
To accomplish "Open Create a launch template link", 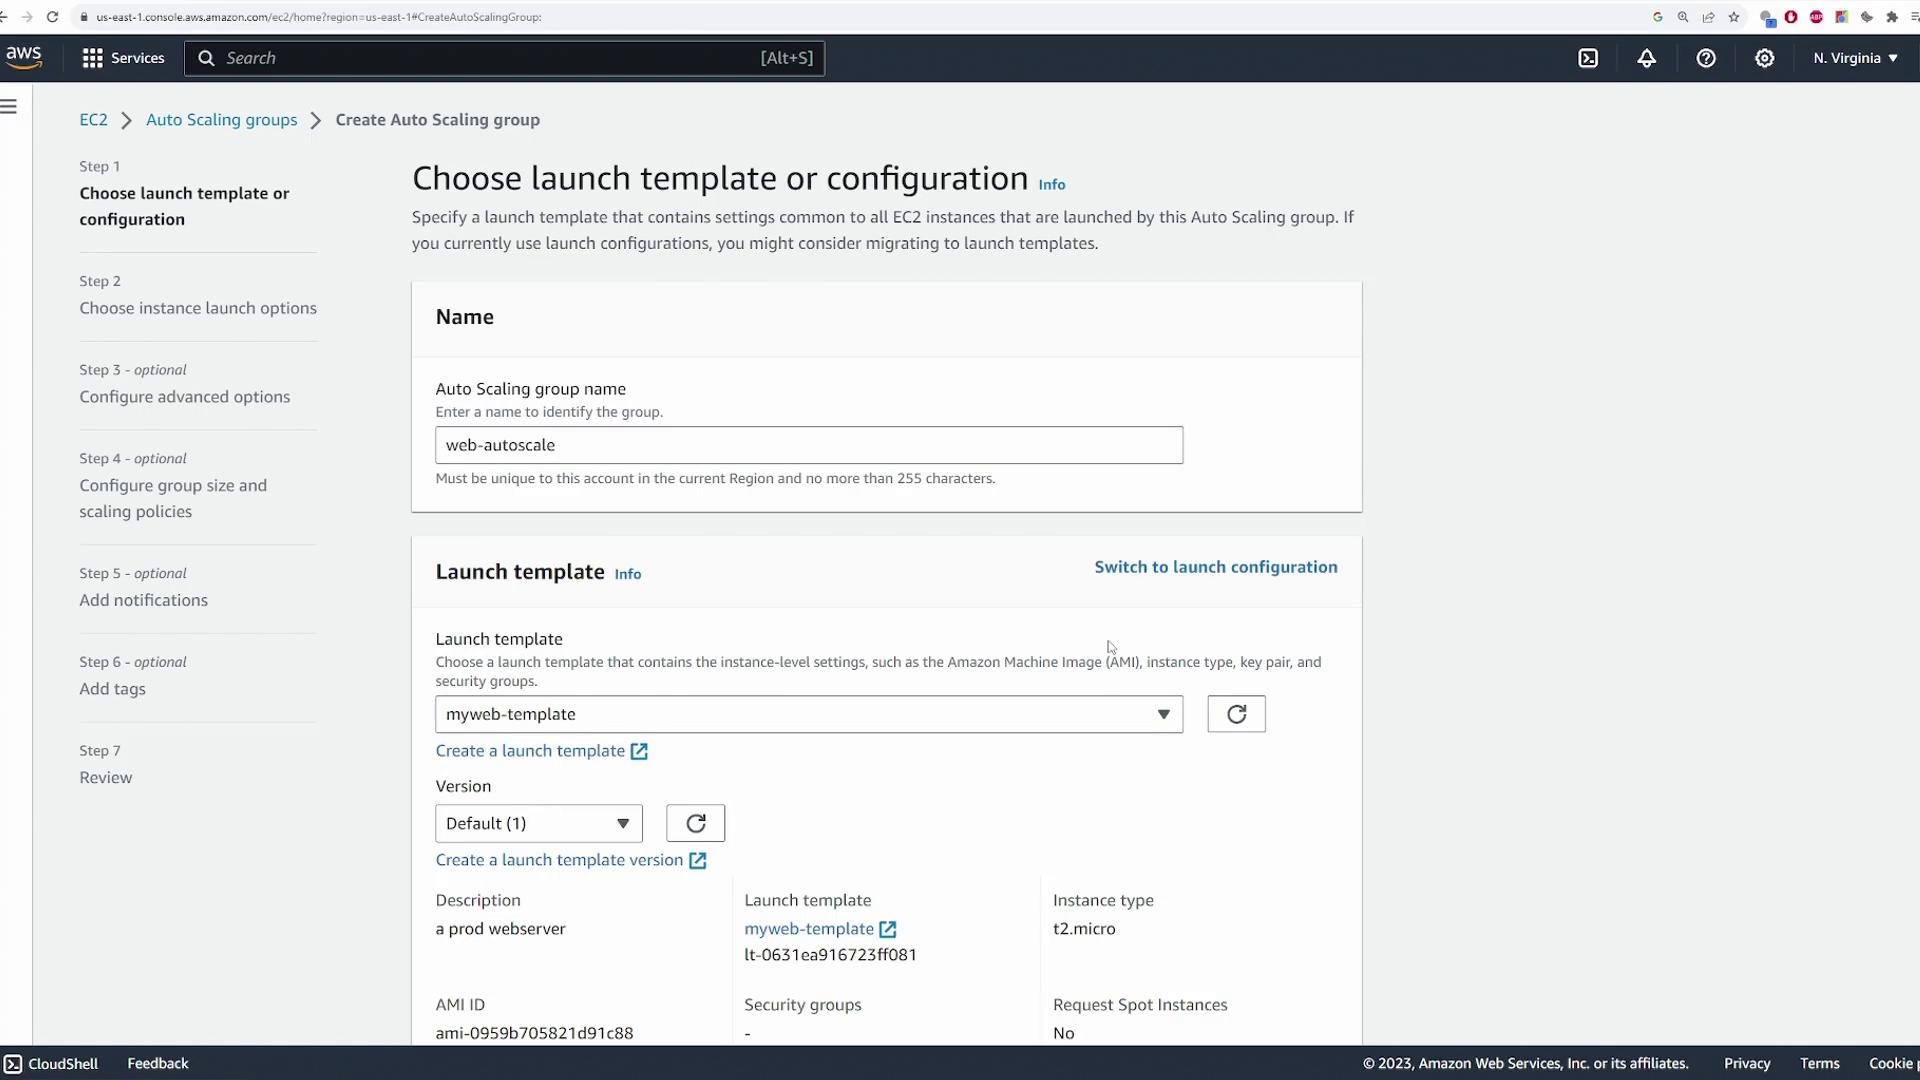I will point(530,751).
